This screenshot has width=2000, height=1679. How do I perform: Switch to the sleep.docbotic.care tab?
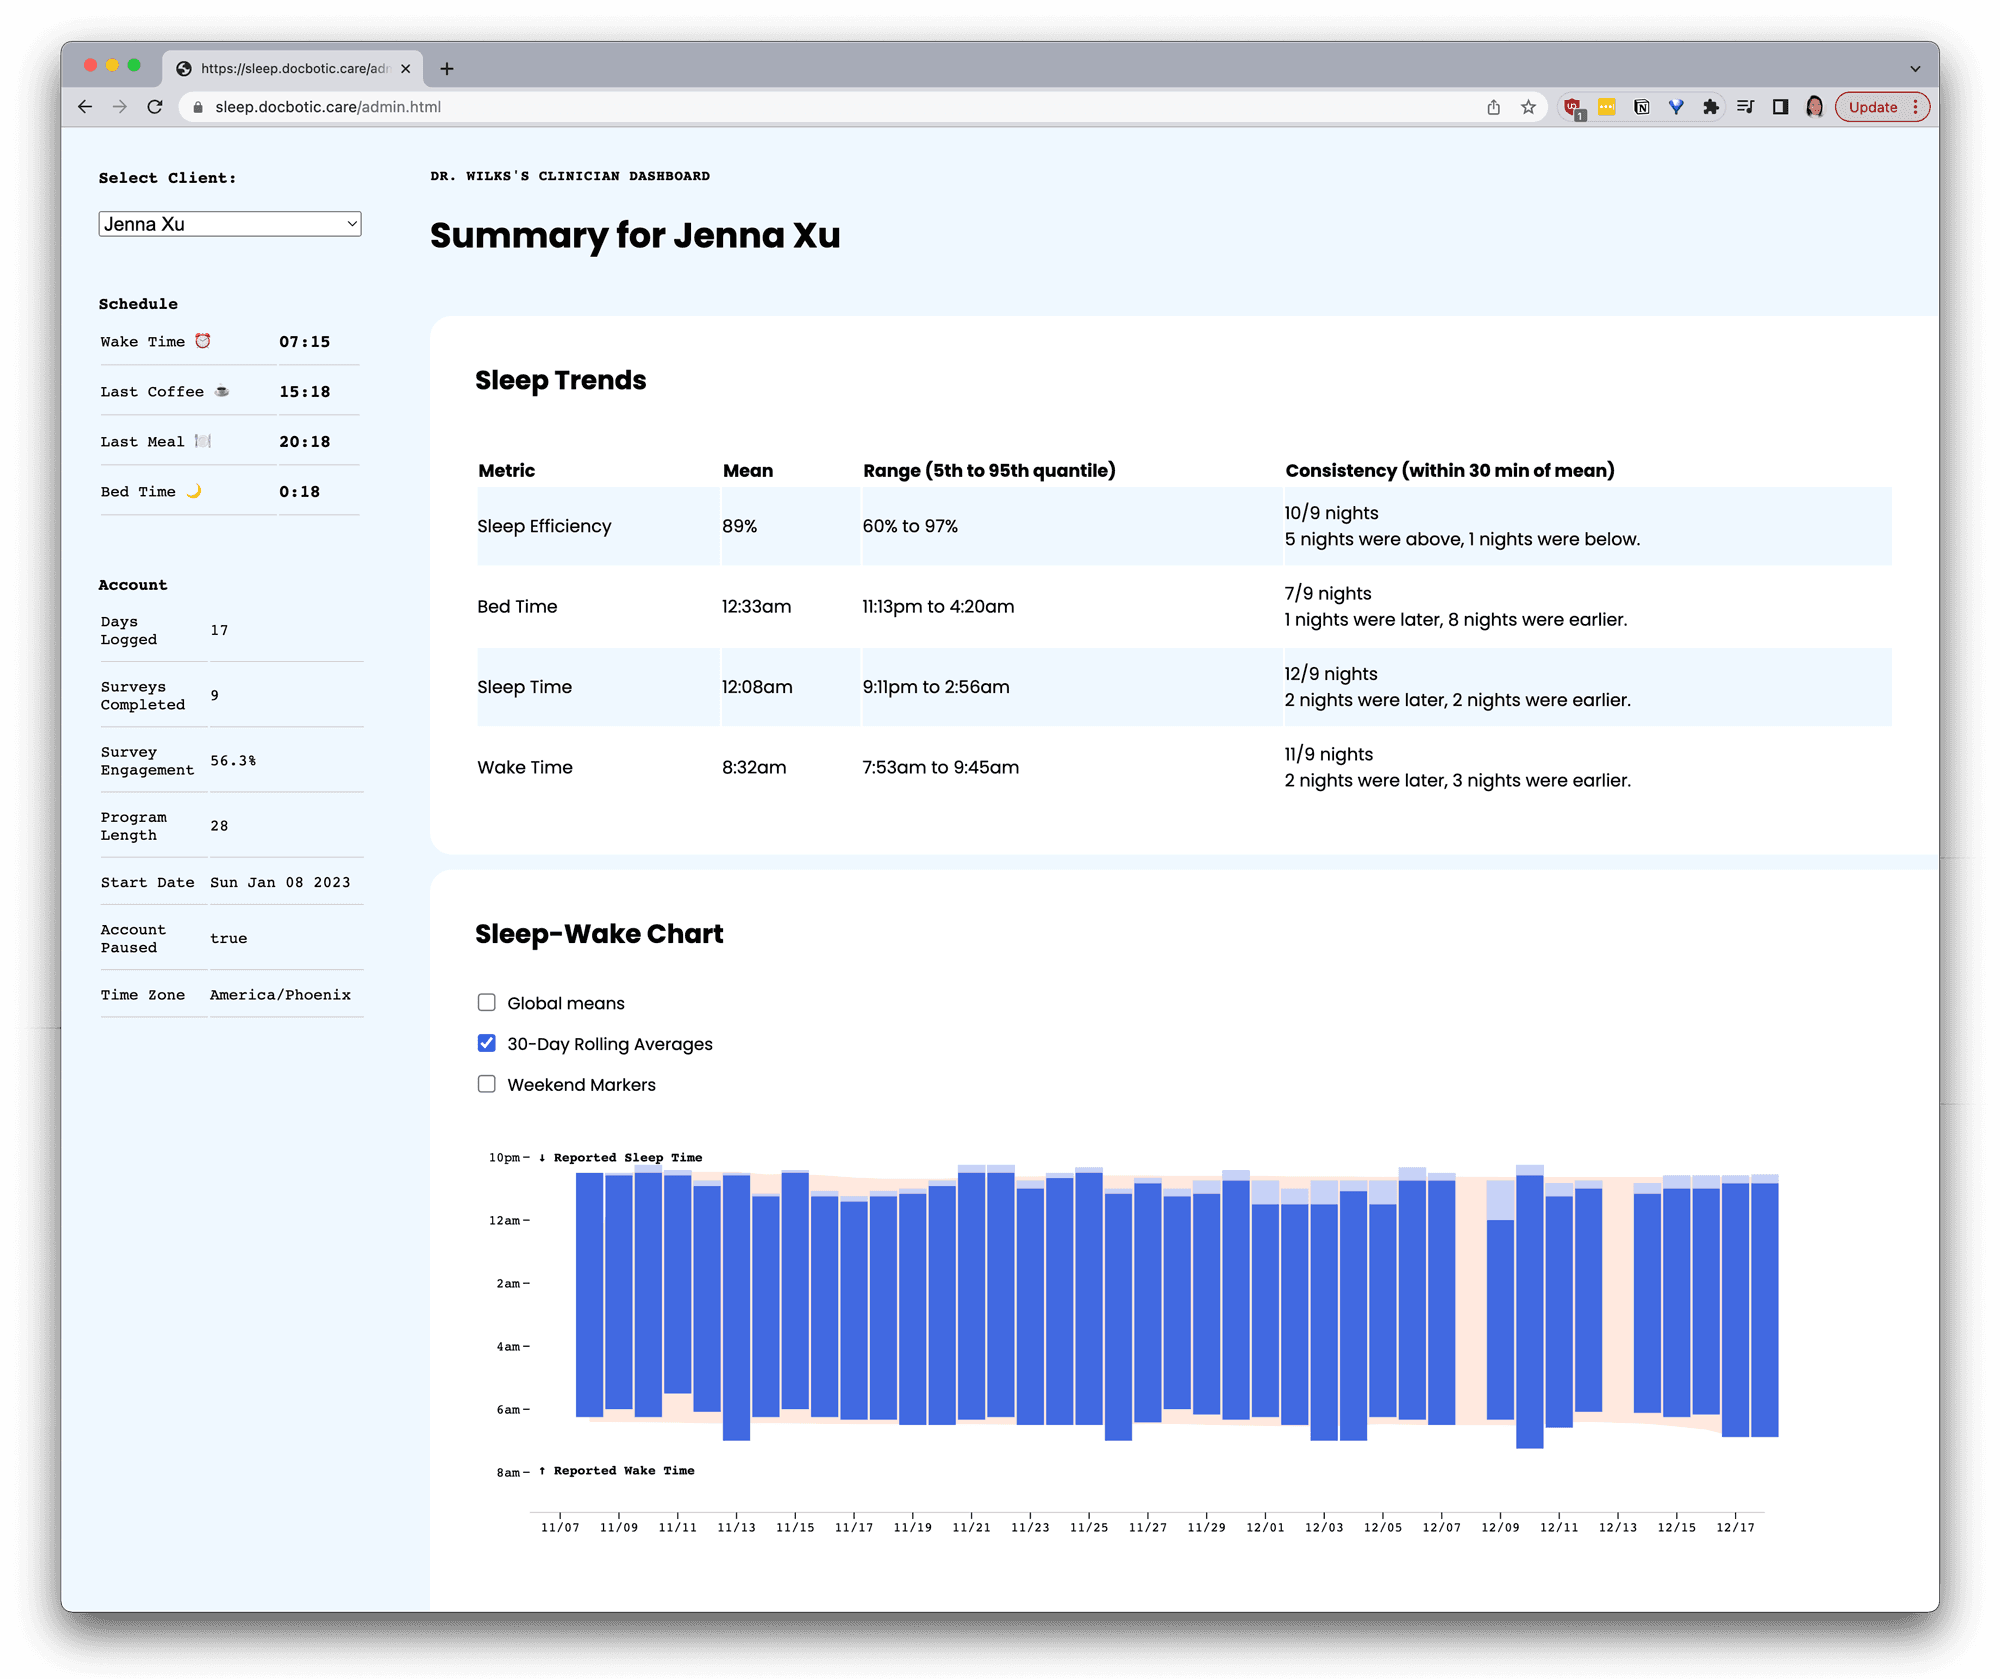click(x=290, y=68)
